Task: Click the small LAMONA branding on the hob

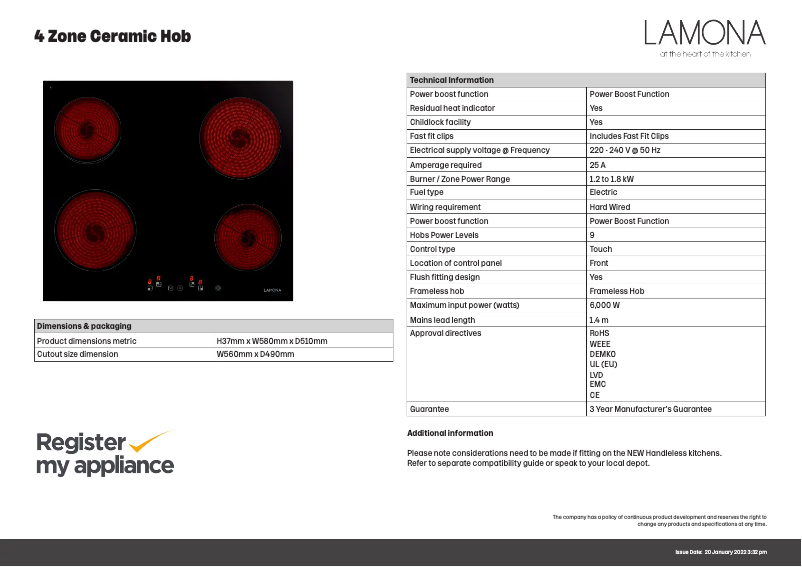Action: [273, 289]
